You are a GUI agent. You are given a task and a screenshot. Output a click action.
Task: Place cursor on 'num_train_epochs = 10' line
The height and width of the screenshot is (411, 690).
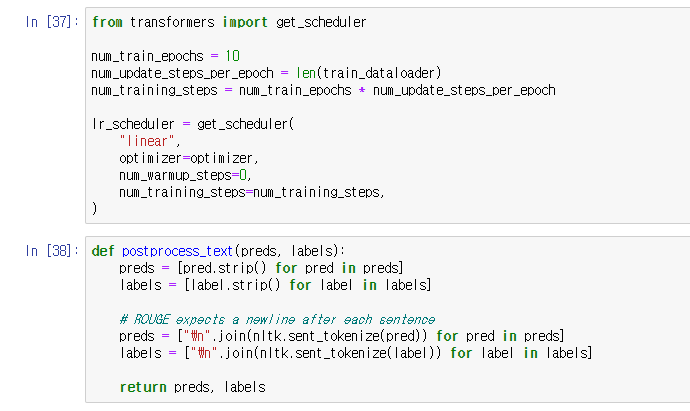(165, 56)
